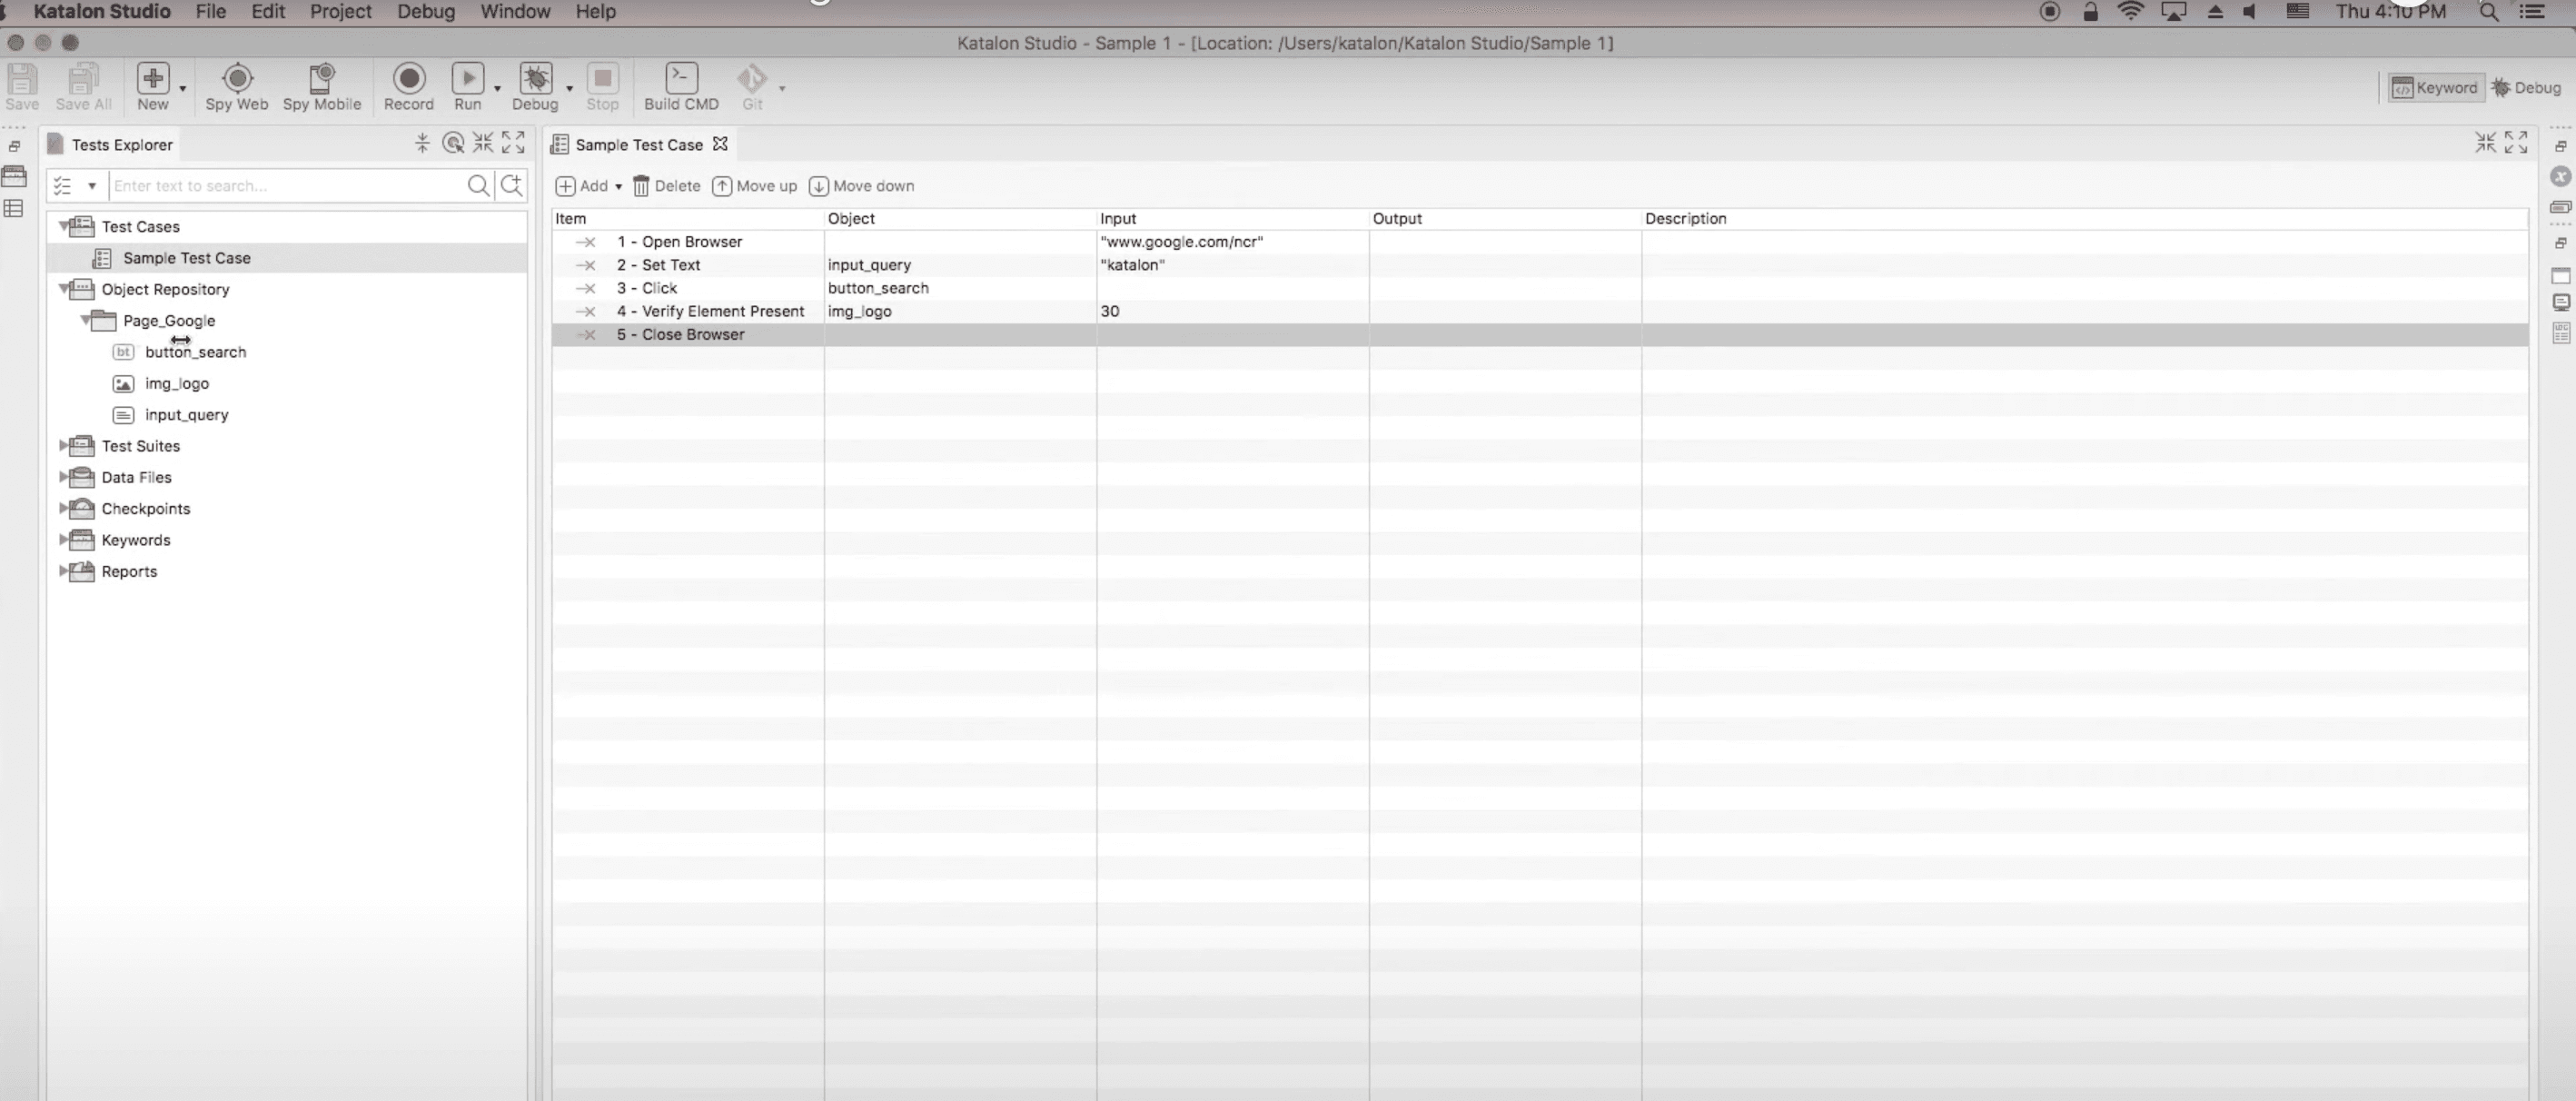
Task: Click link-with-editor icon in Tests Explorer
Action: tap(453, 143)
